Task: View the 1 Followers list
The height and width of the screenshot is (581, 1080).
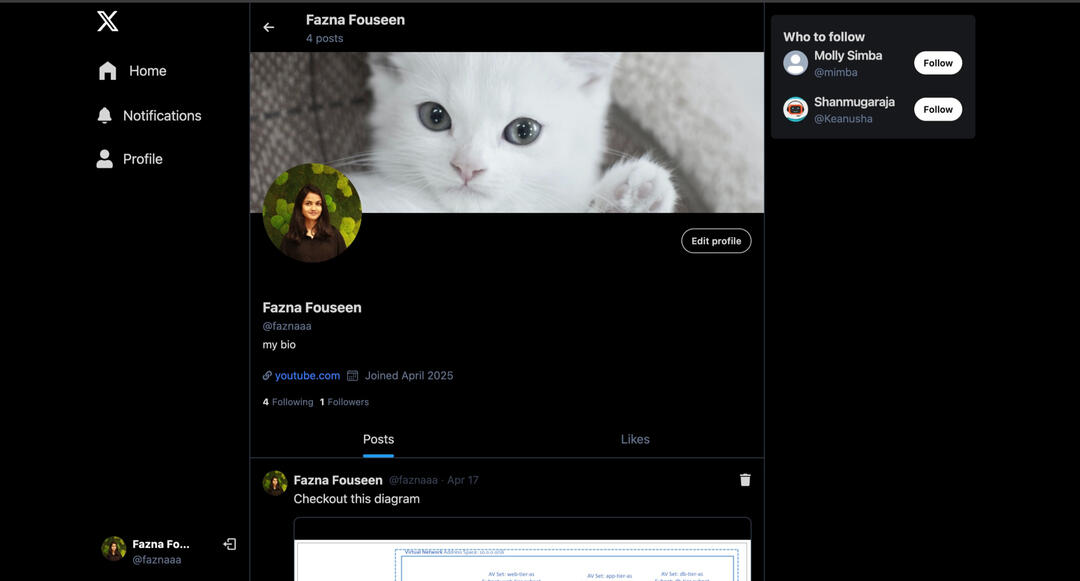Action: [x=344, y=402]
